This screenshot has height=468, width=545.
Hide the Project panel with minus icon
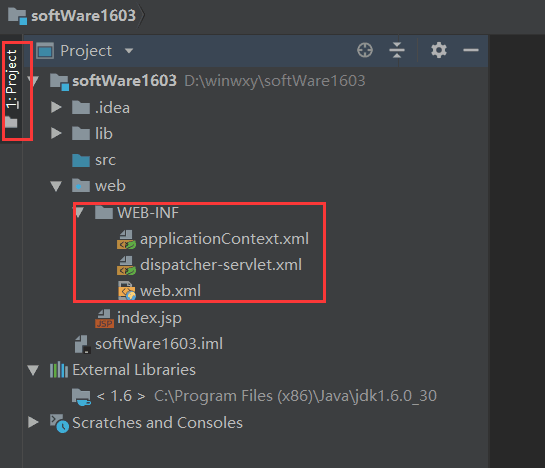click(471, 50)
